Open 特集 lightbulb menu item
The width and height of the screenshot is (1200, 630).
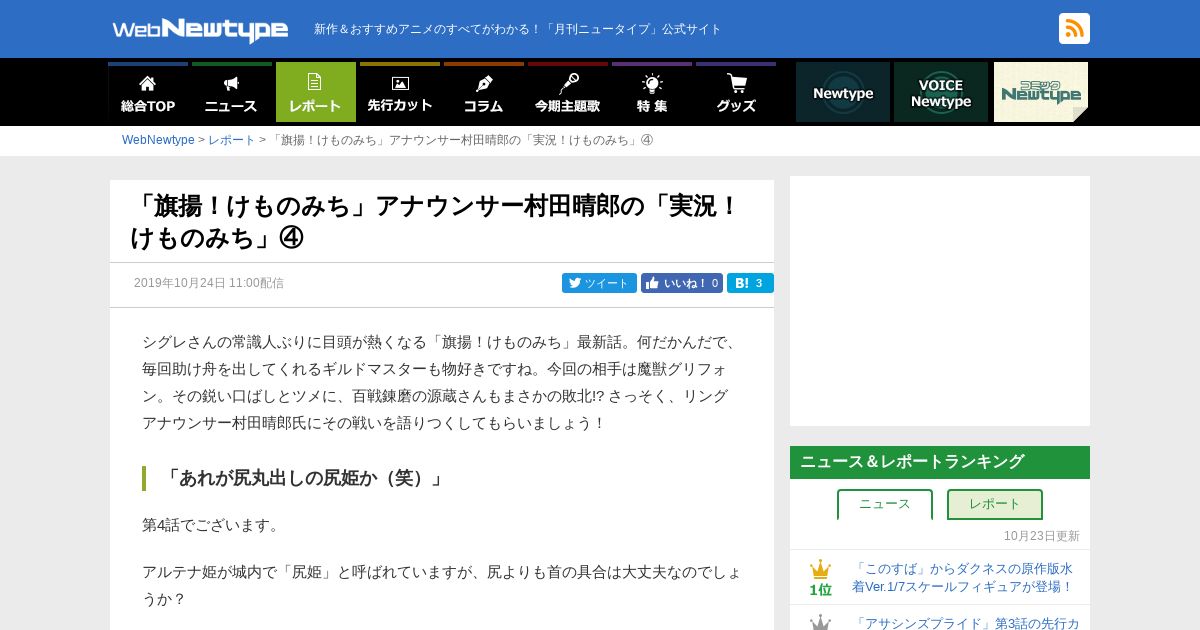tap(651, 93)
